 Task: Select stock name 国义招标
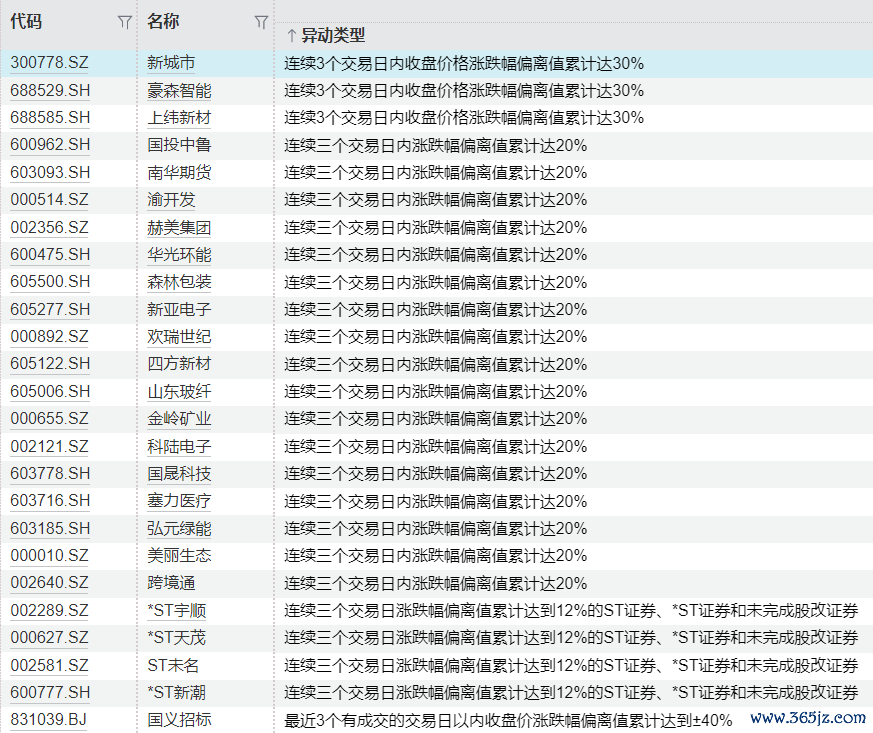[x=179, y=720]
